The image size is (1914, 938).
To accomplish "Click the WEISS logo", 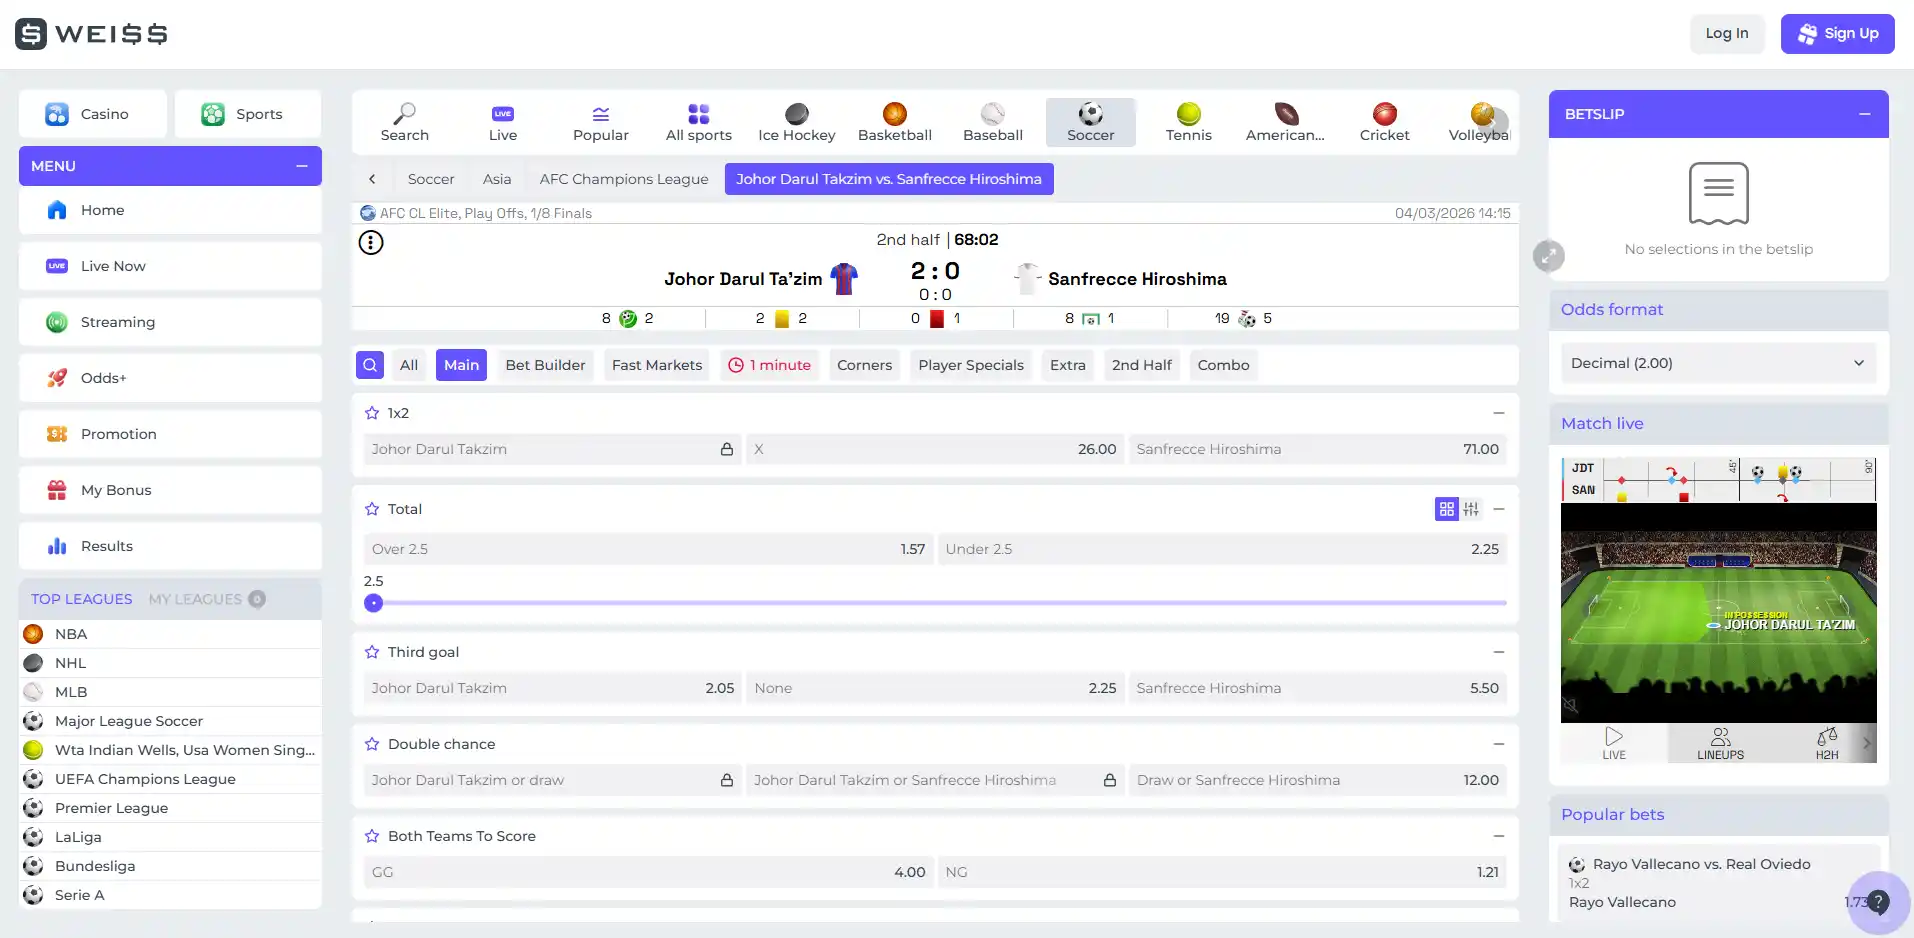I will pyautogui.click(x=91, y=34).
